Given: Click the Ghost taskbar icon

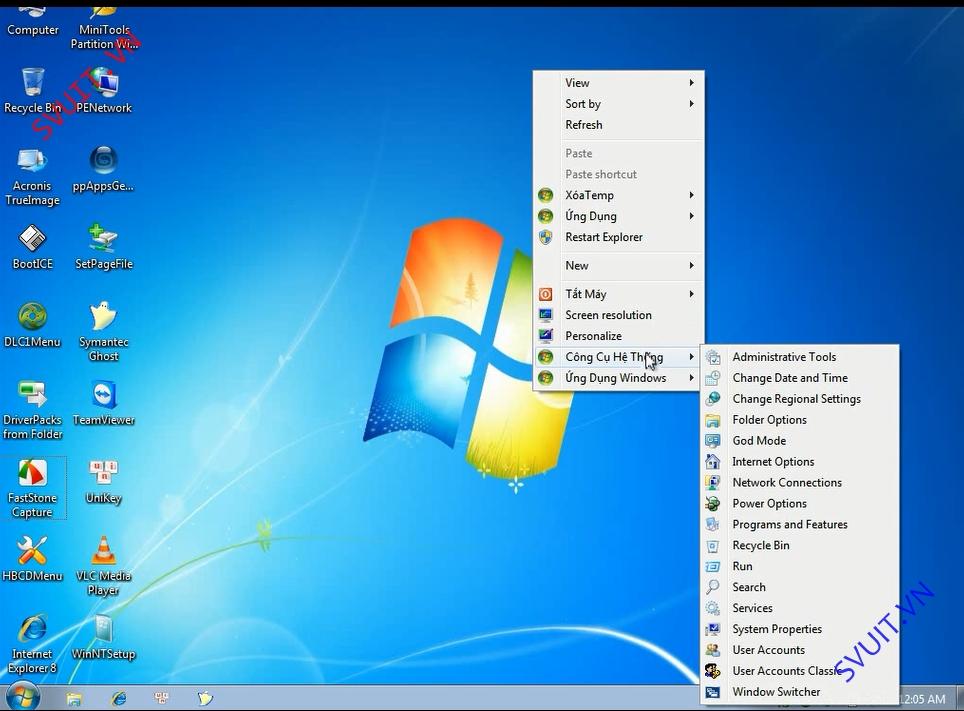Looking at the screenshot, I should [205, 698].
